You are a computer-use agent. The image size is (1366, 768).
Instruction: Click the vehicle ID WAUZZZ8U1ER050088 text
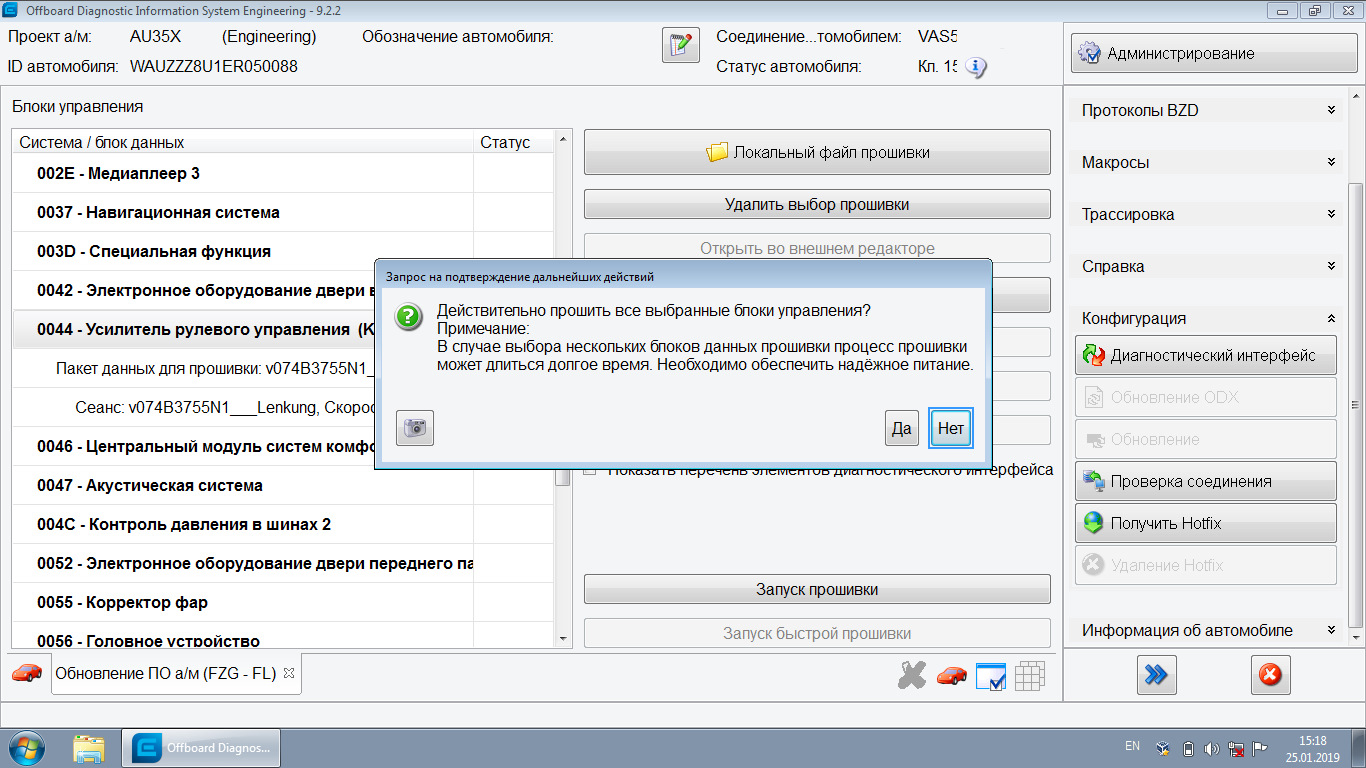[x=213, y=67]
